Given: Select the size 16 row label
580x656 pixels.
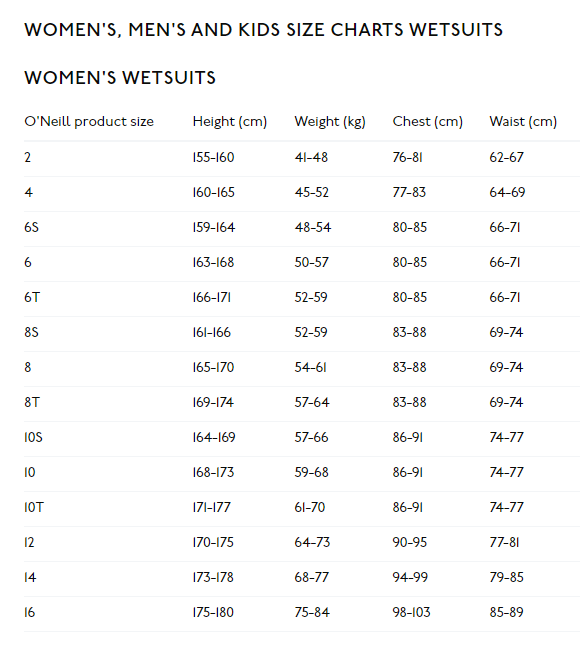Looking at the screenshot, I should (30, 612).
